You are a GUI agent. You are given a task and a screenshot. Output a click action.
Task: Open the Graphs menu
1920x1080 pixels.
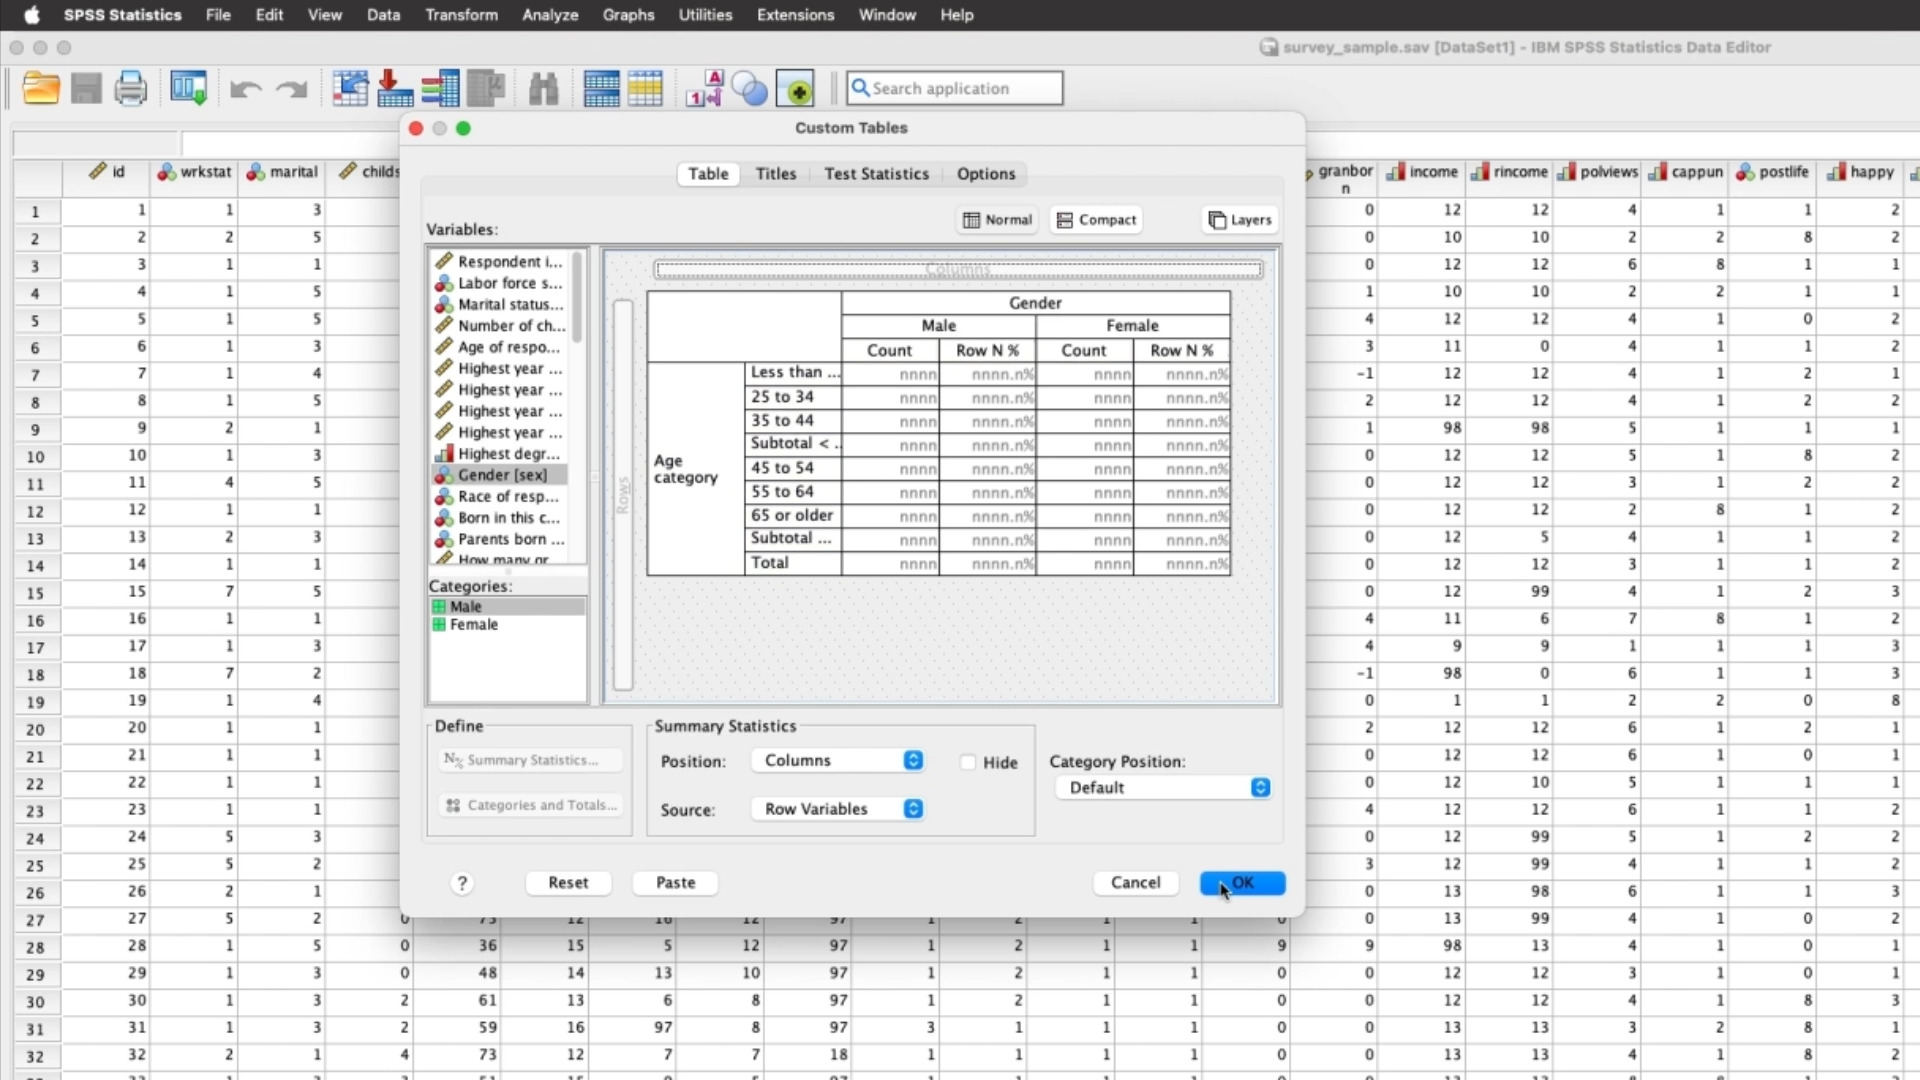[628, 15]
